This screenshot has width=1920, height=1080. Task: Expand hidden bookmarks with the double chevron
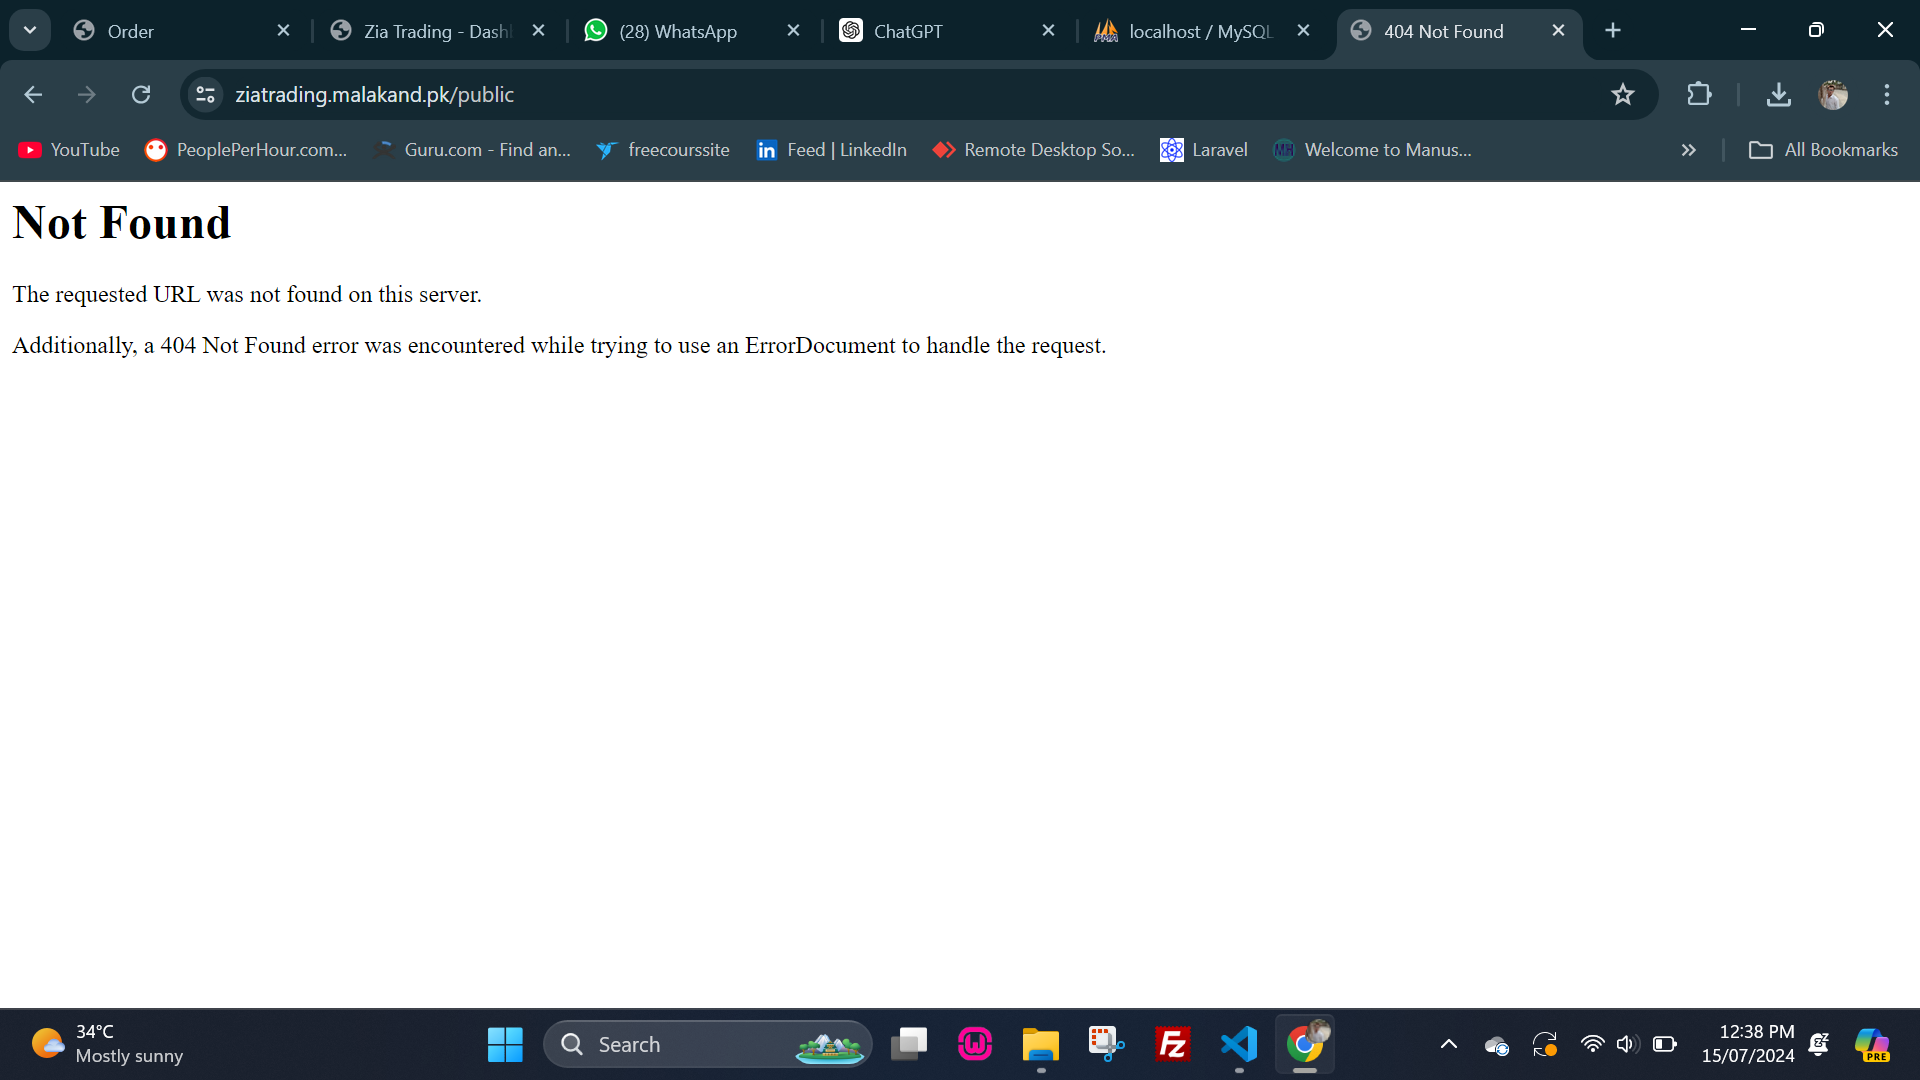click(x=1688, y=150)
